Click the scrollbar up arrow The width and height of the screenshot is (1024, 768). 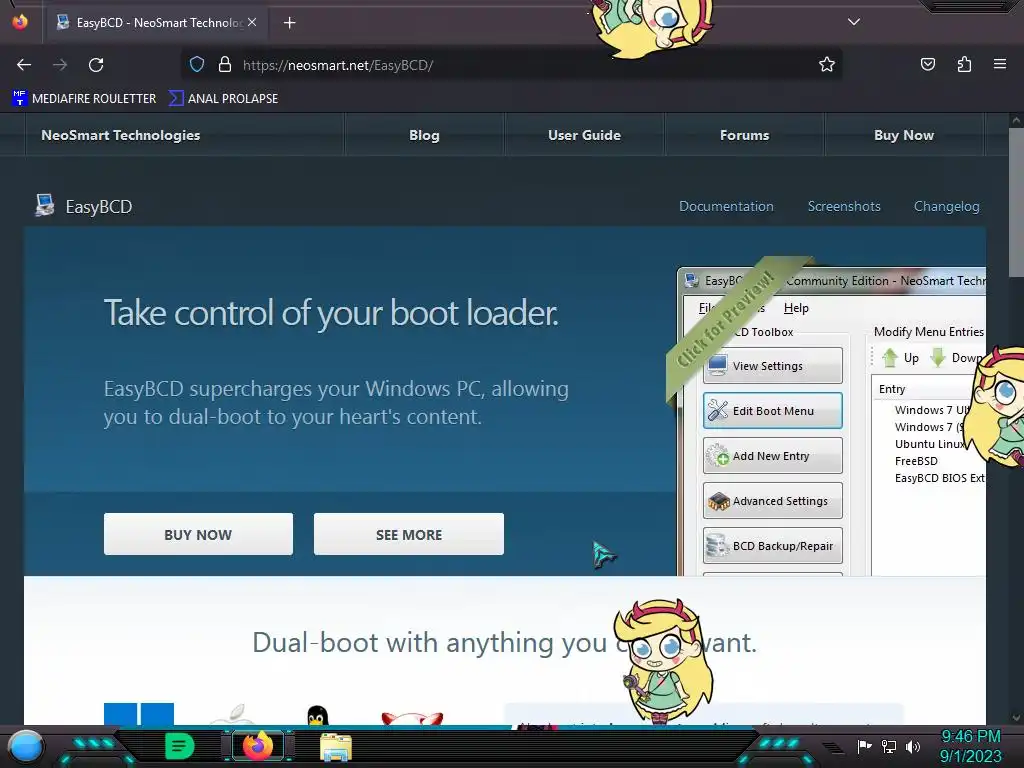coord(1016,121)
